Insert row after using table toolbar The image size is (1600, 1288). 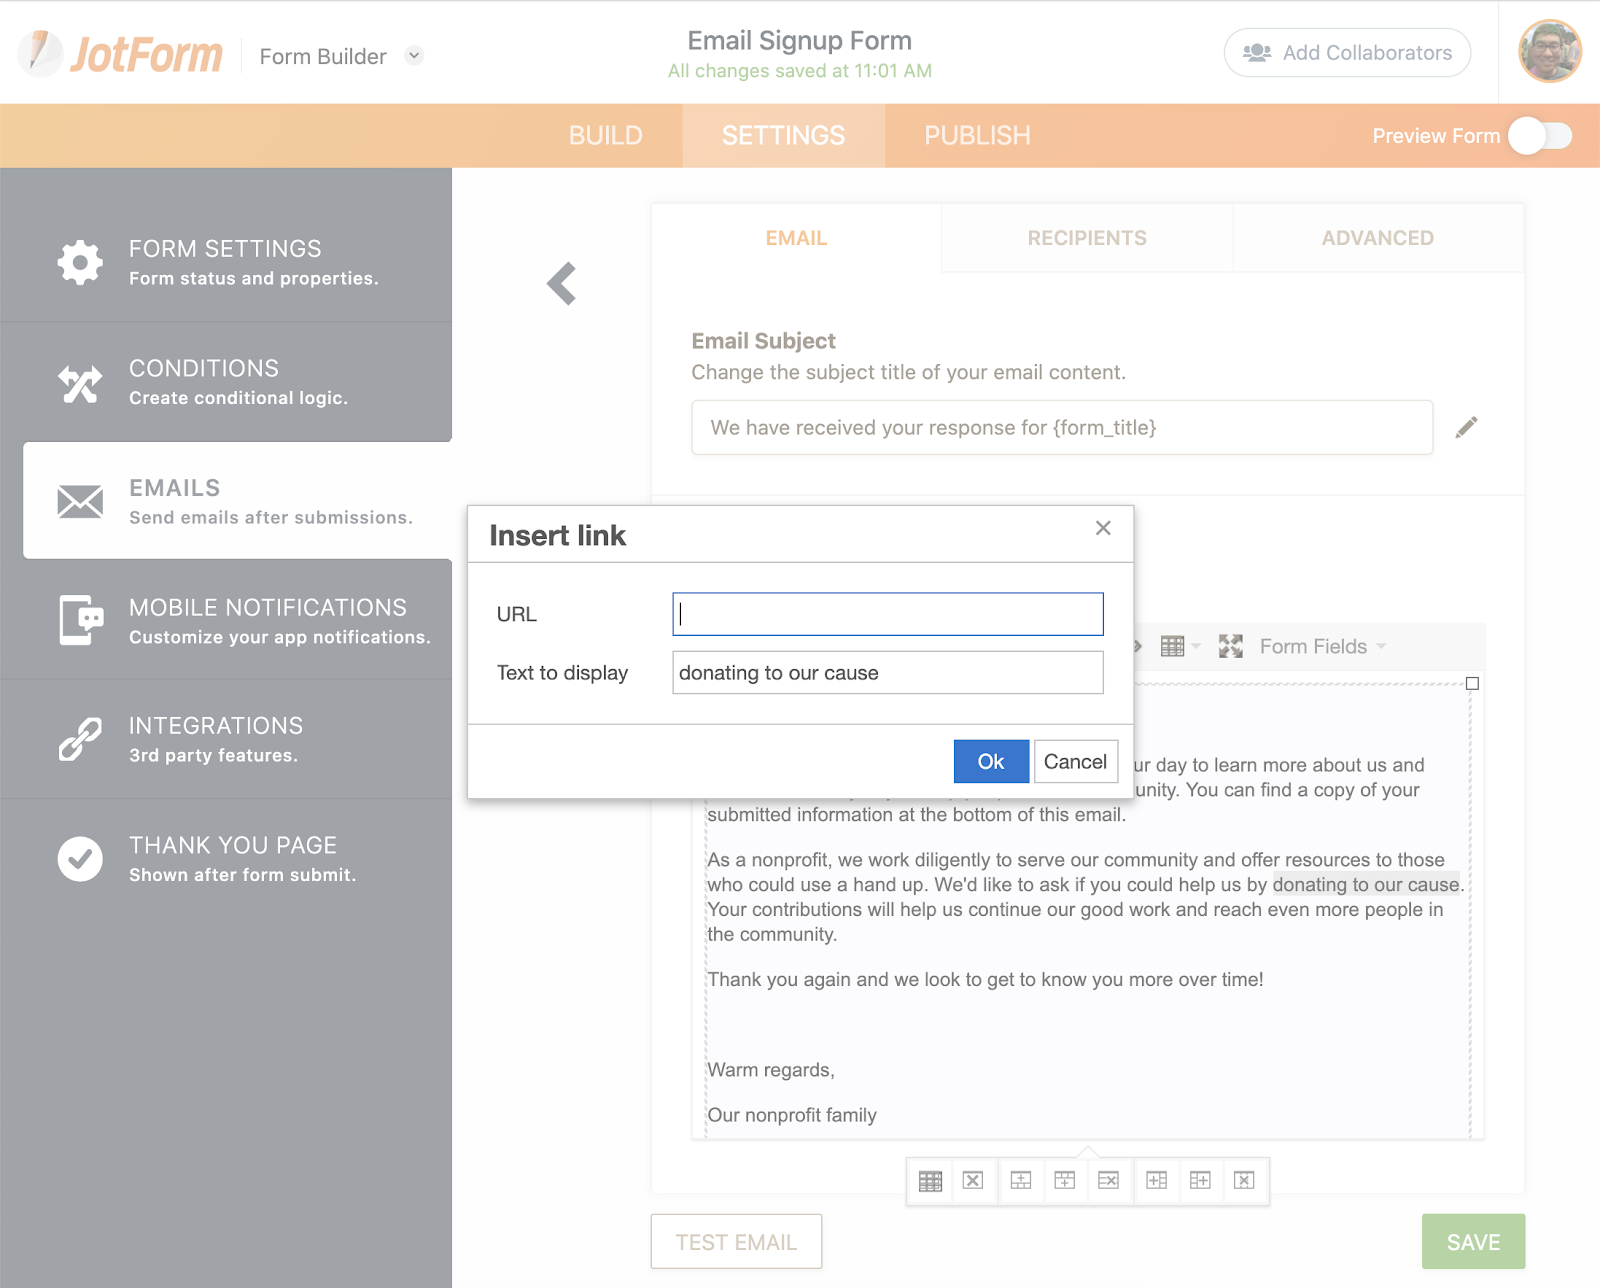1065,1181
